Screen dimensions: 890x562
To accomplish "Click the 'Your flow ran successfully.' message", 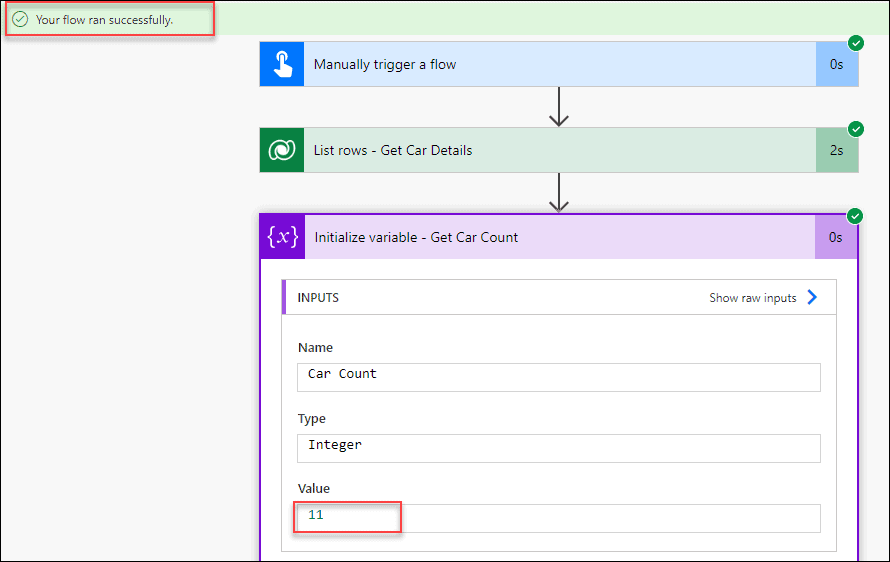I will (x=104, y=20).
